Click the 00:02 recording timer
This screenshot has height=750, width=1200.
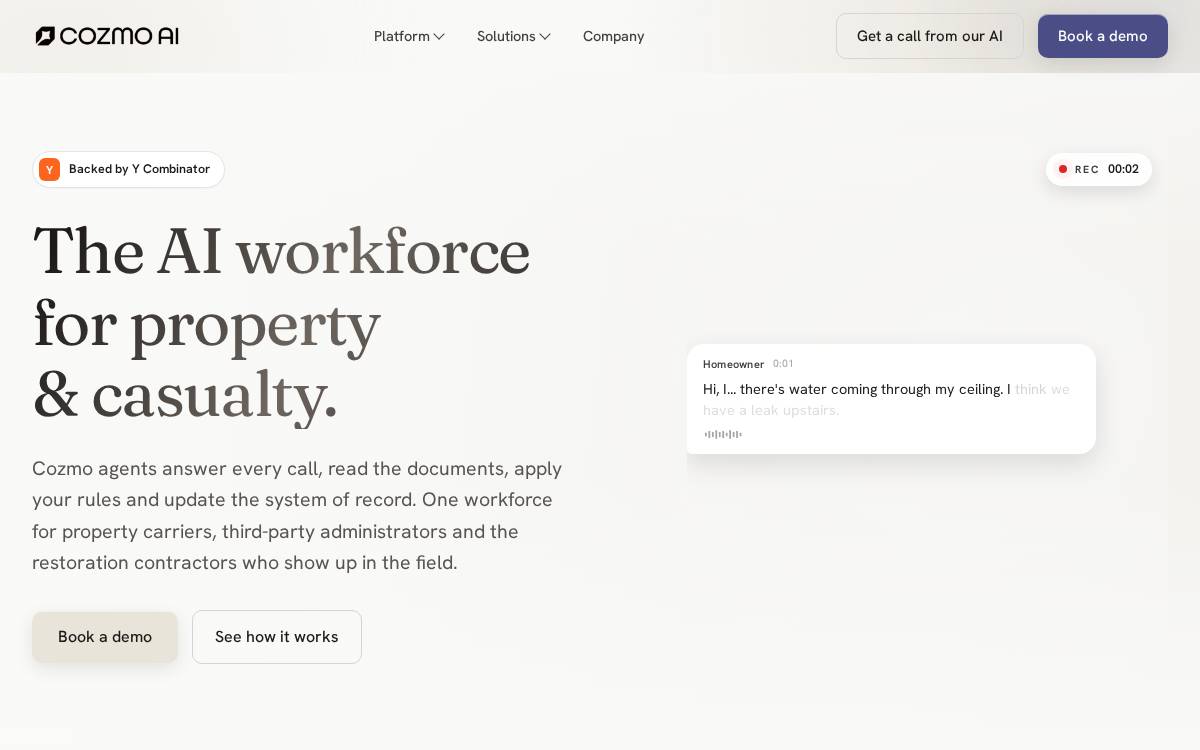[1123, 169]
